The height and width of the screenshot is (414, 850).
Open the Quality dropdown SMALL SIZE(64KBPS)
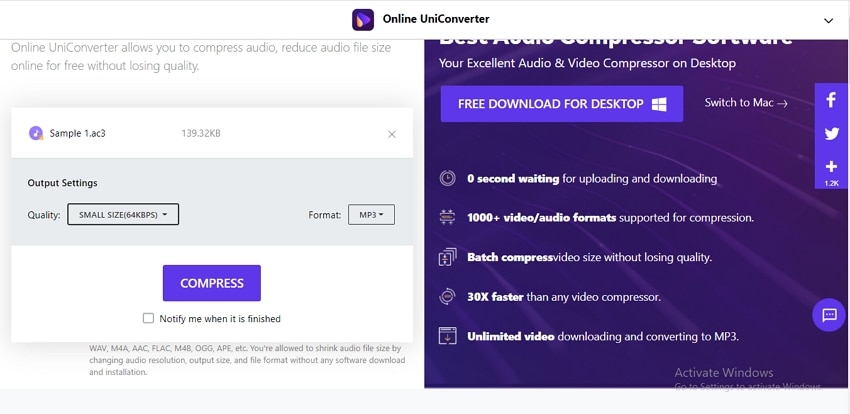[x=123, y=215]
